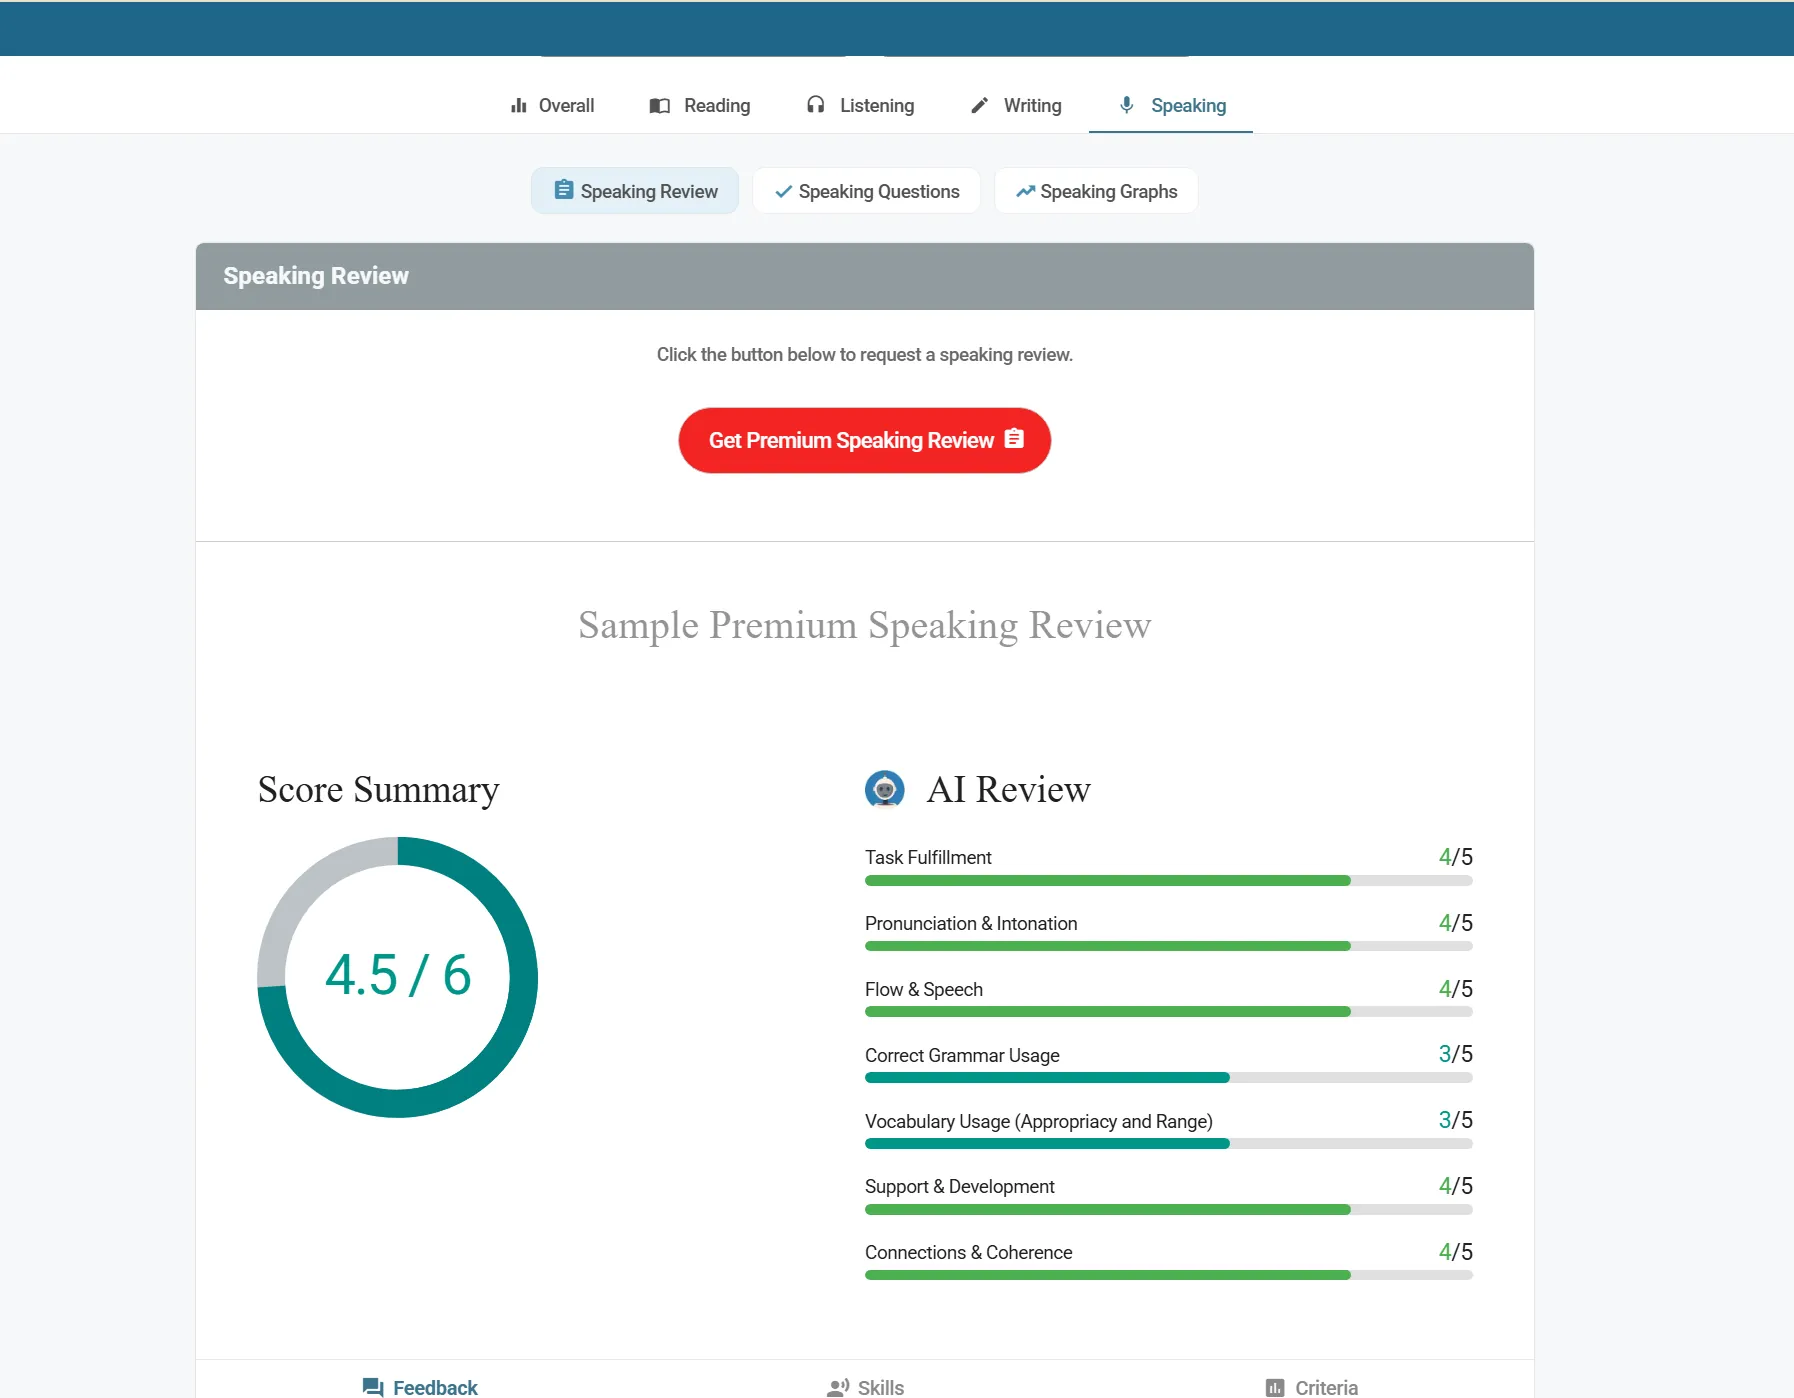This screenshot has height=1398, width=1794.
Task: Go to the Writing tab
Action: coord(1016,105)
